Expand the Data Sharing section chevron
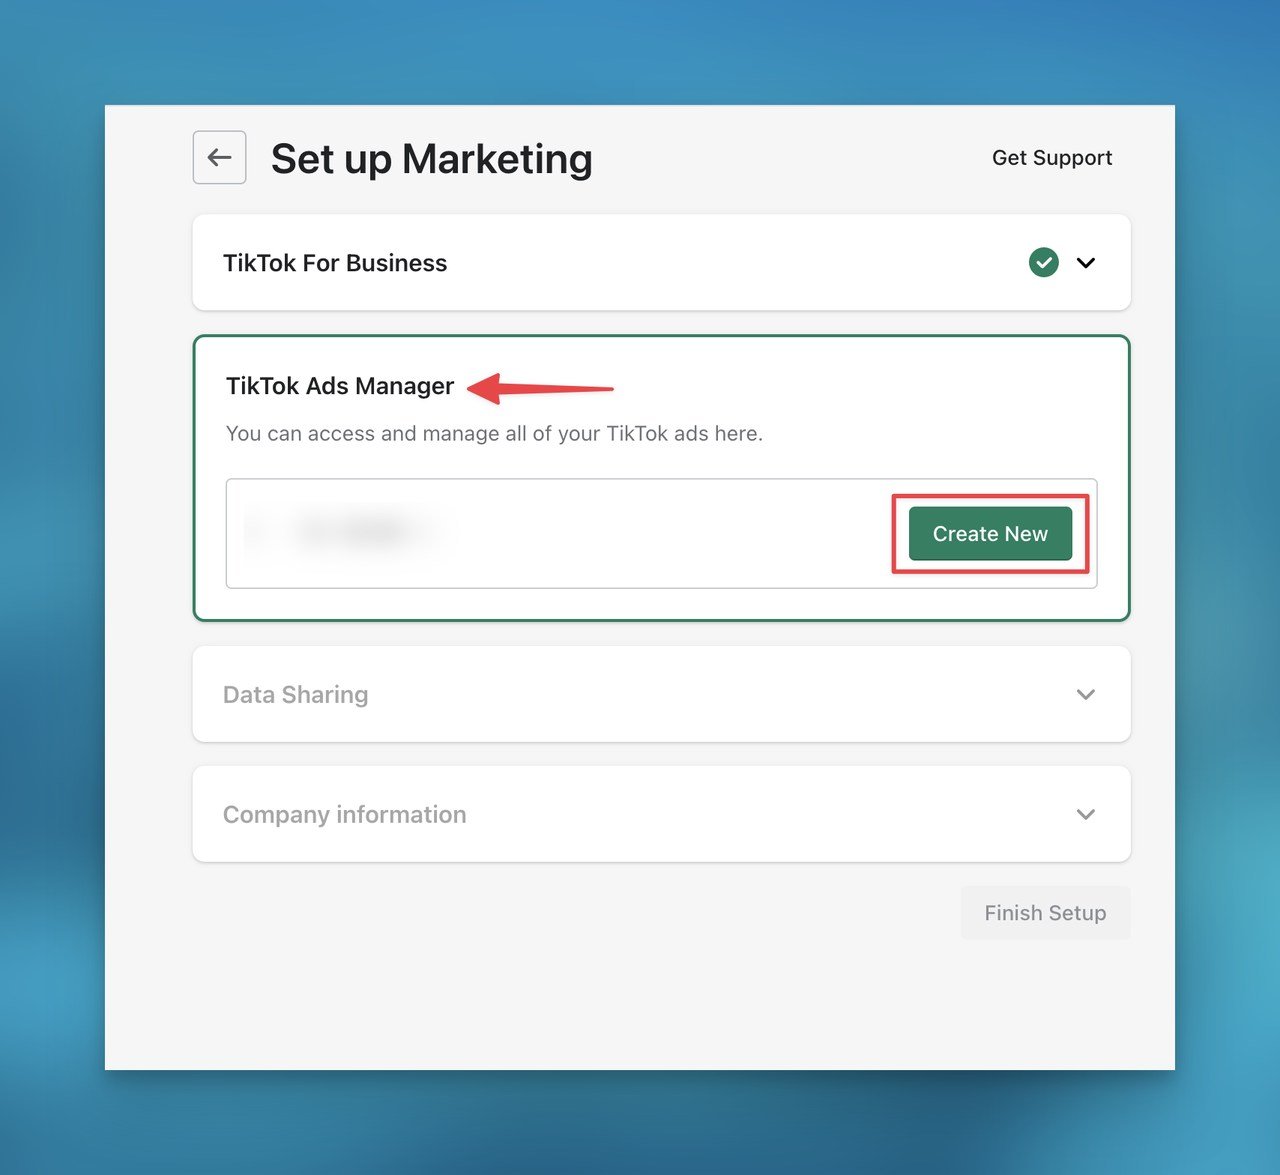Viewport: 1280px width, 1175px height. coord(1086,694)
